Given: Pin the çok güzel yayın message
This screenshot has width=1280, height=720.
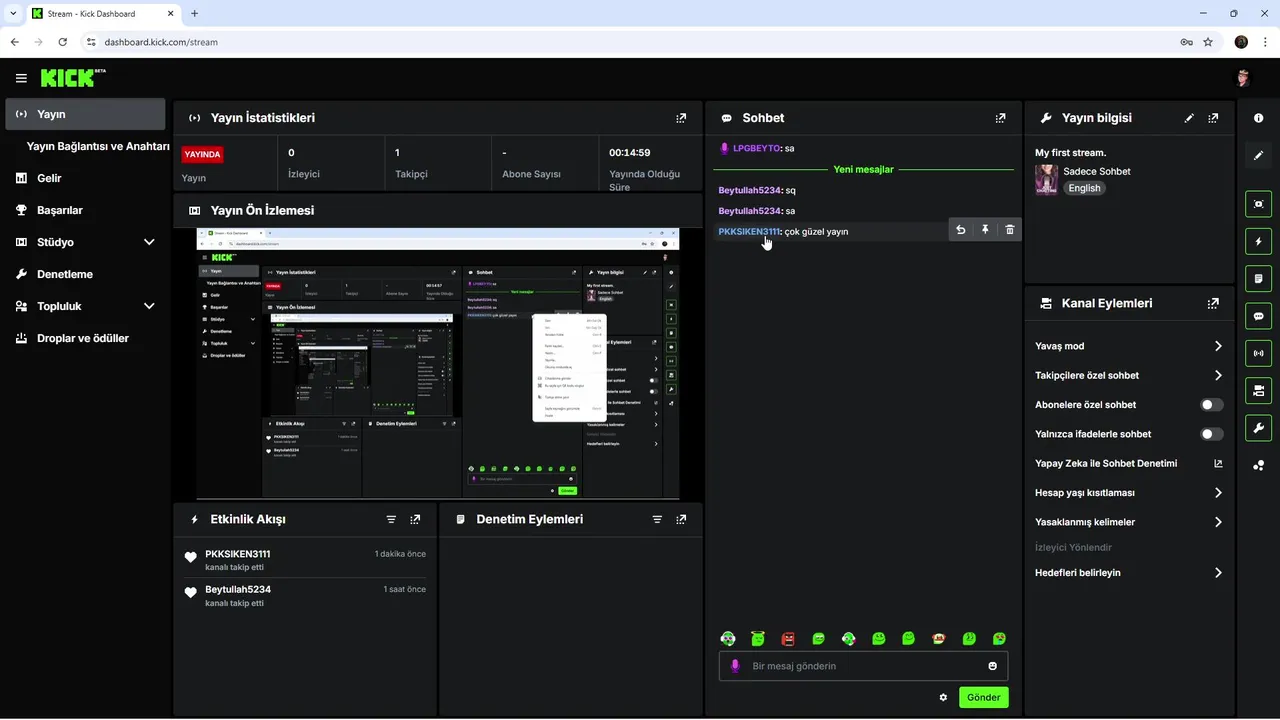Looking at the screenshot, I should 985,230.
